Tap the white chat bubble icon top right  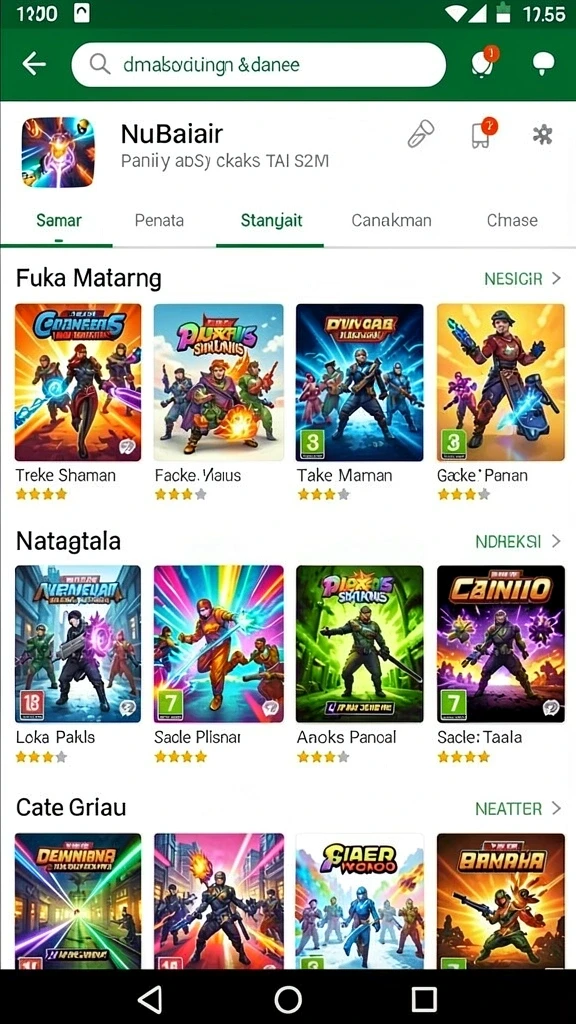(x=543, y=64)
